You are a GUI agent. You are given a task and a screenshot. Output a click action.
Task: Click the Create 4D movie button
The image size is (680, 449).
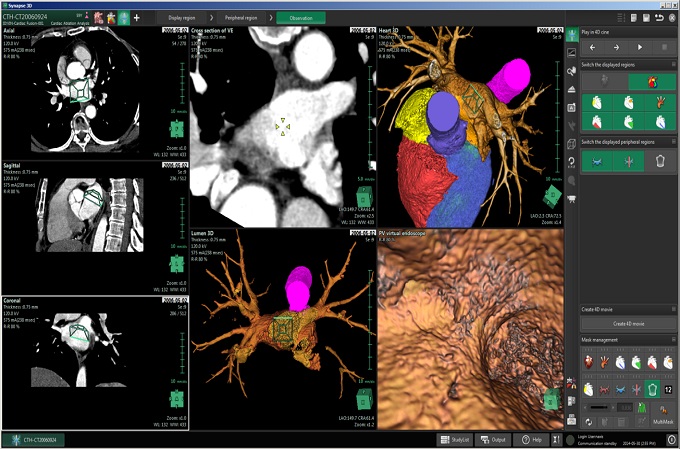[x=628, y=324]
